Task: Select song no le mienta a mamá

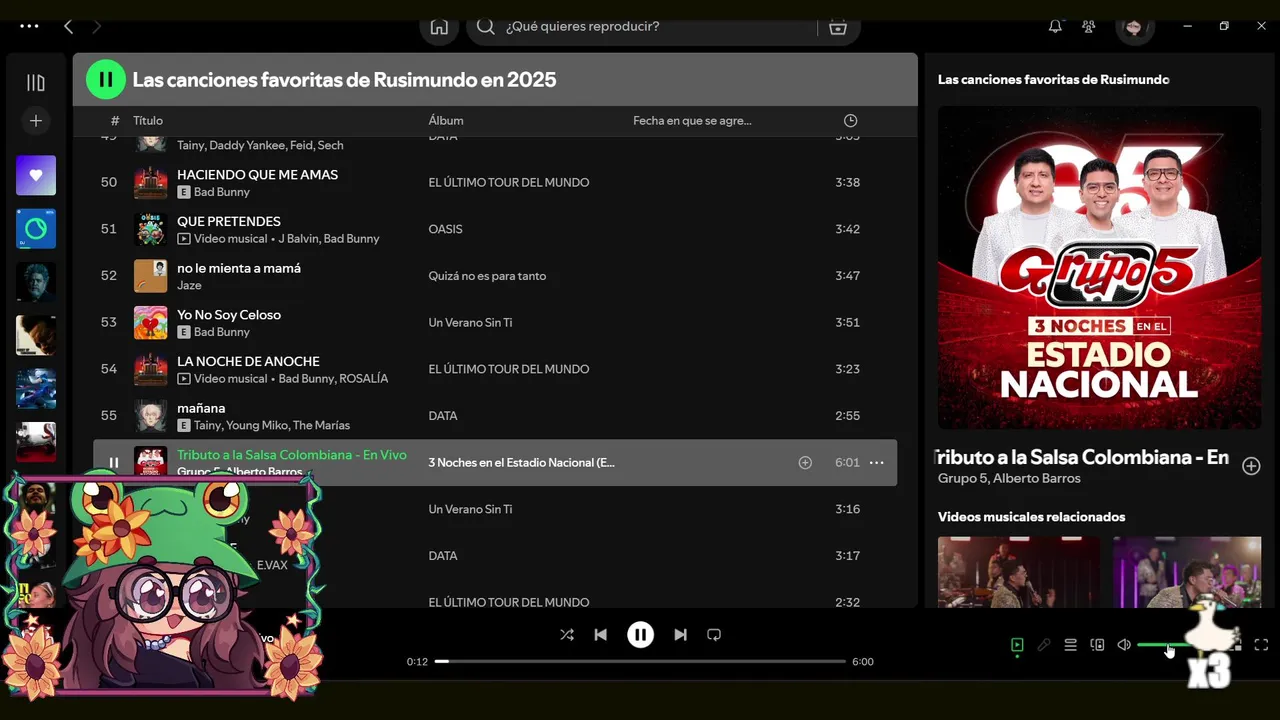Action: pyautogui.click(x=239, y=268)
